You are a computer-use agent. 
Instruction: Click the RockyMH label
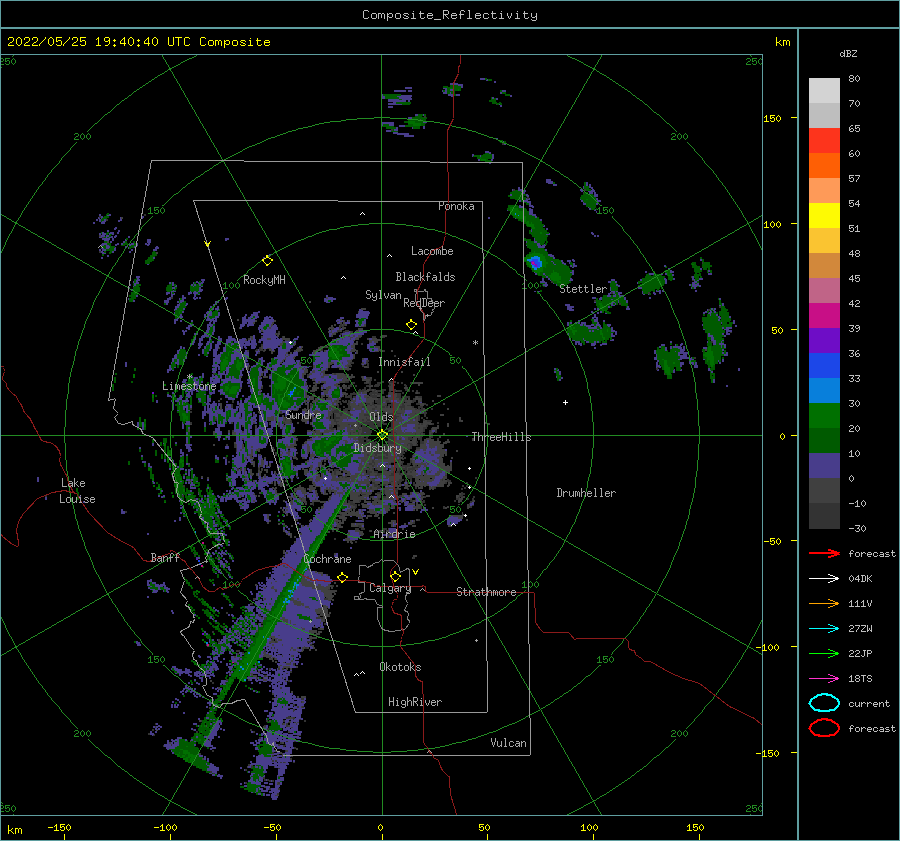coord(264,280)
